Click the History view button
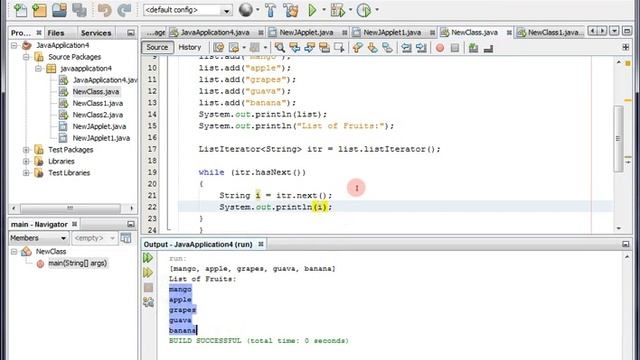Image resolution: width=640 pixels, height=360 pixels. (190, 47)
